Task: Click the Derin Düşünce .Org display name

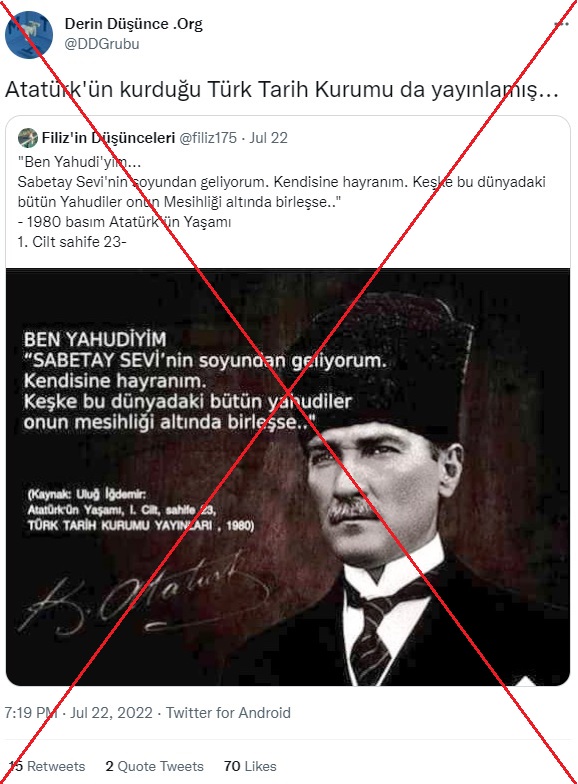Action: pyautogui.click(x=134, y=24)
